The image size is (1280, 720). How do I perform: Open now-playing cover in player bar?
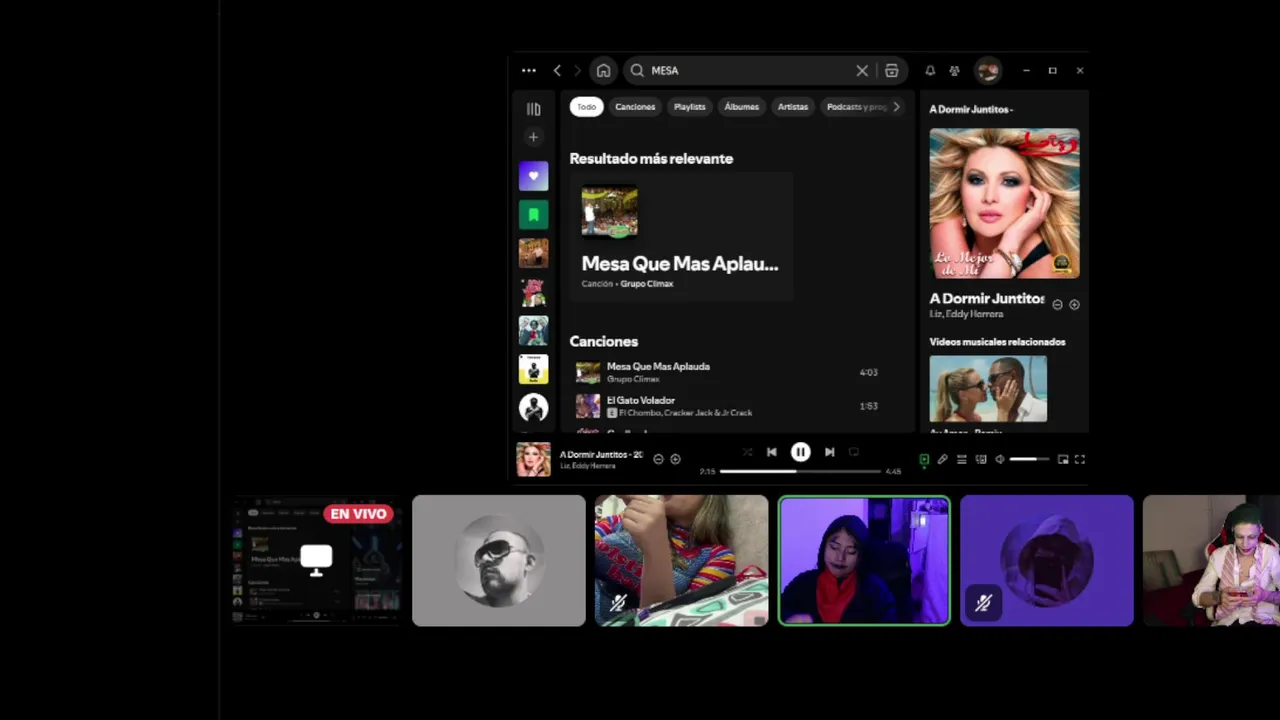pyautogui.click(x=533, y=460)
